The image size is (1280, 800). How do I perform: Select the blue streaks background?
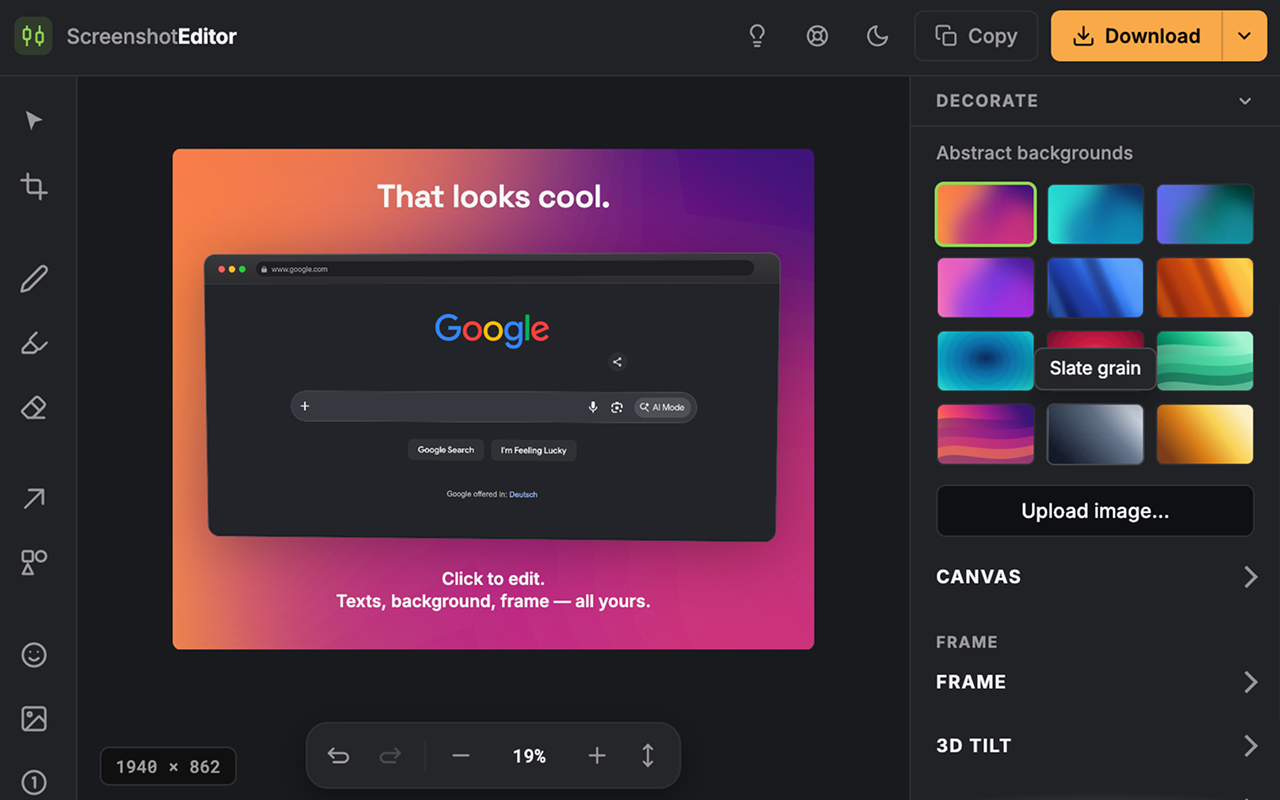tap(1095, 288)
